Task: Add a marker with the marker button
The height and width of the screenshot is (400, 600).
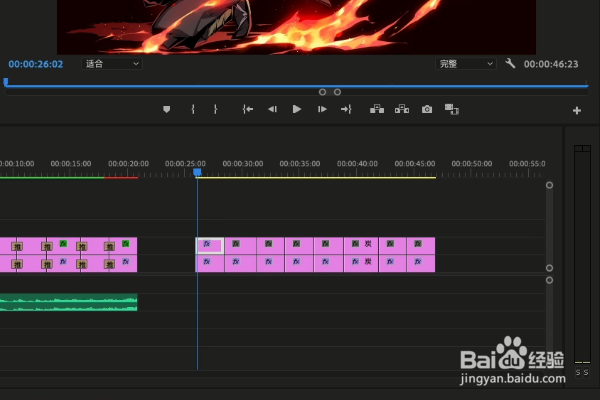Action: (x=166, y=109)
